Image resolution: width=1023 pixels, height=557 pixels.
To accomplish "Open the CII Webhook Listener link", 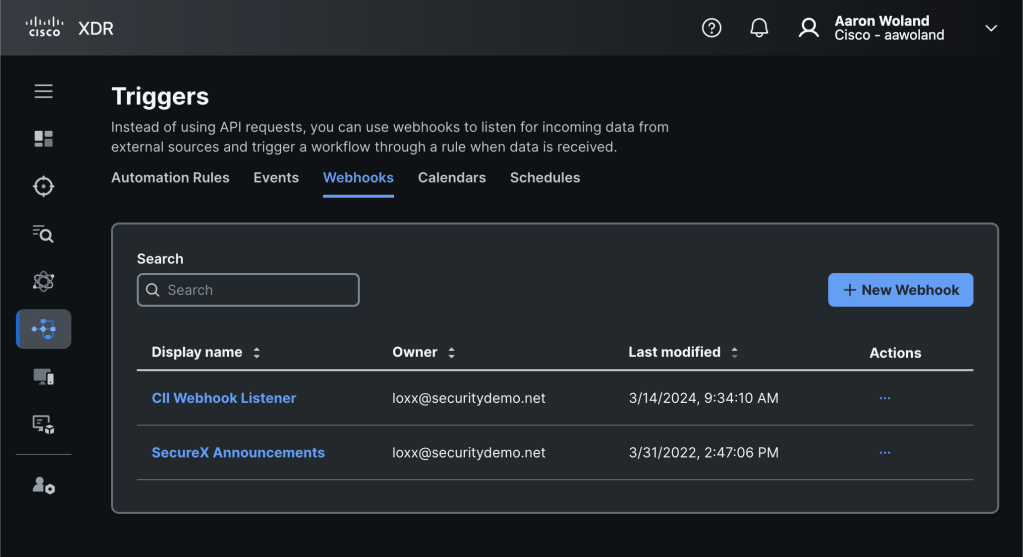I will [x=224, y=398].
